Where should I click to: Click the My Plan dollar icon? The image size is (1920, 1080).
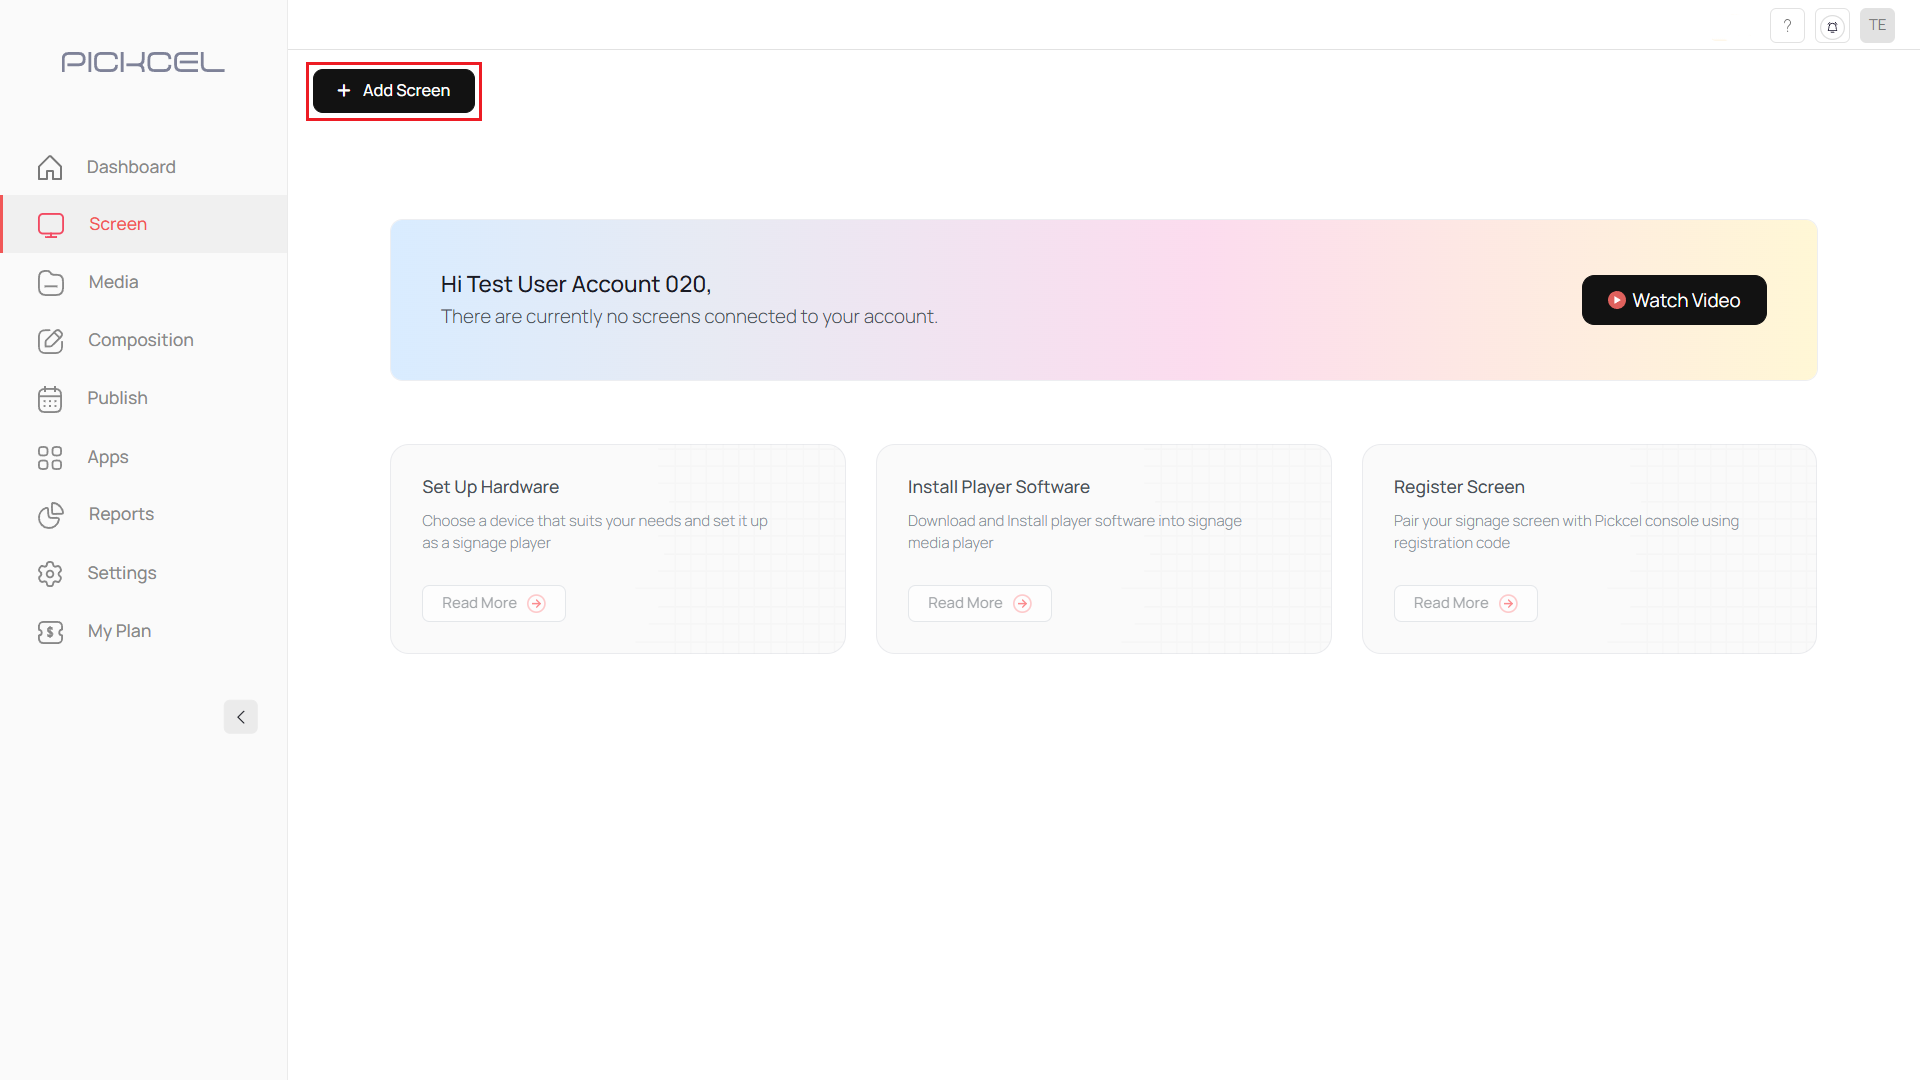click(x=50, y=631)
